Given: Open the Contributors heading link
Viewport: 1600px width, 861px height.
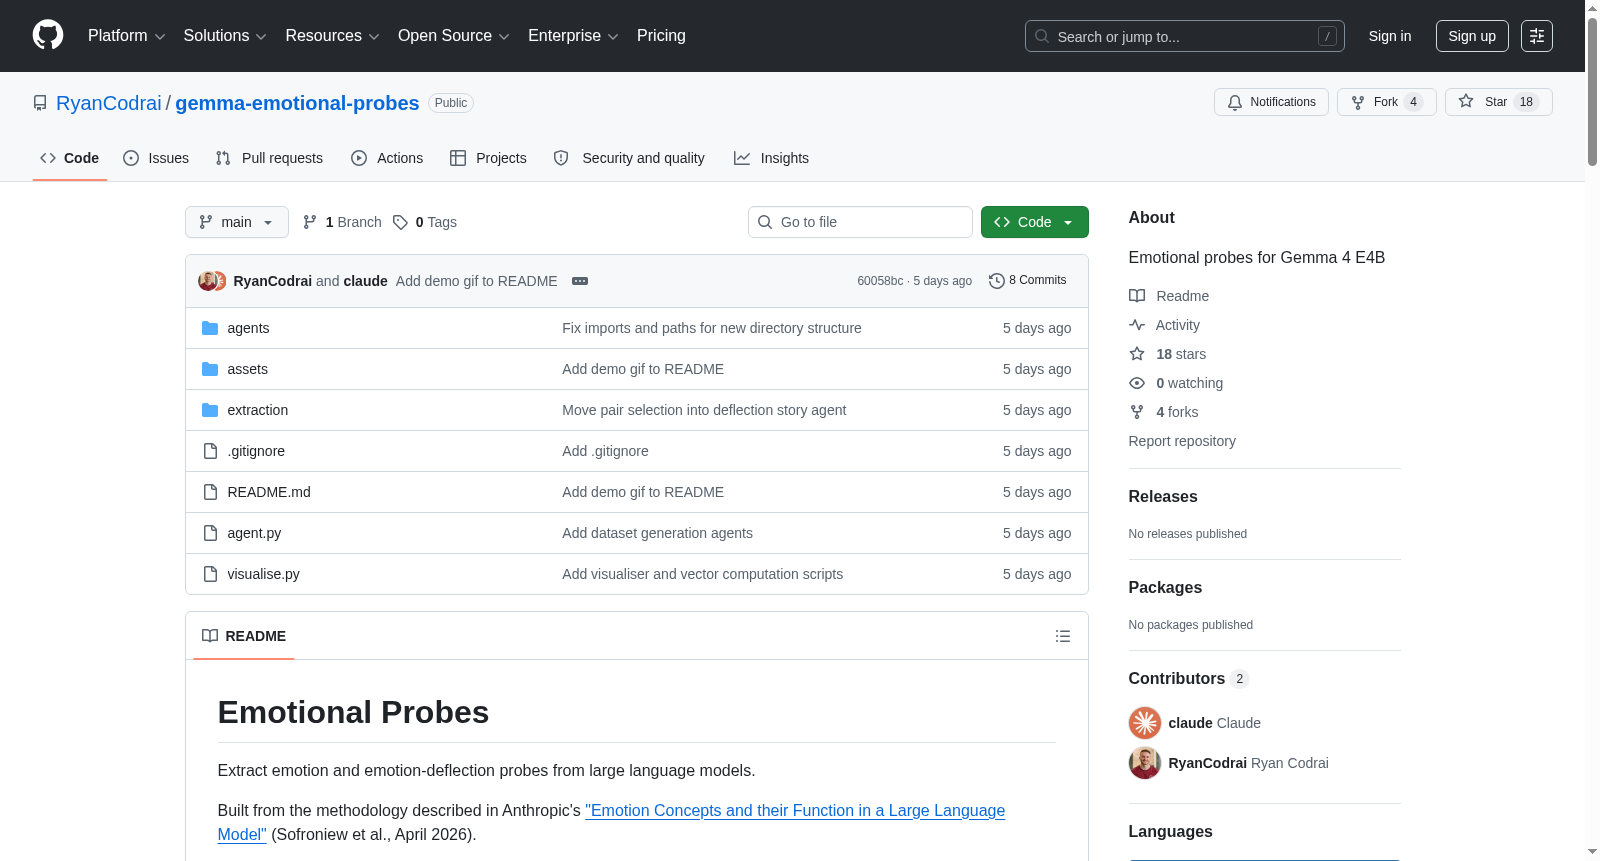Looking at the screenshot, I should coord(1188,679).
